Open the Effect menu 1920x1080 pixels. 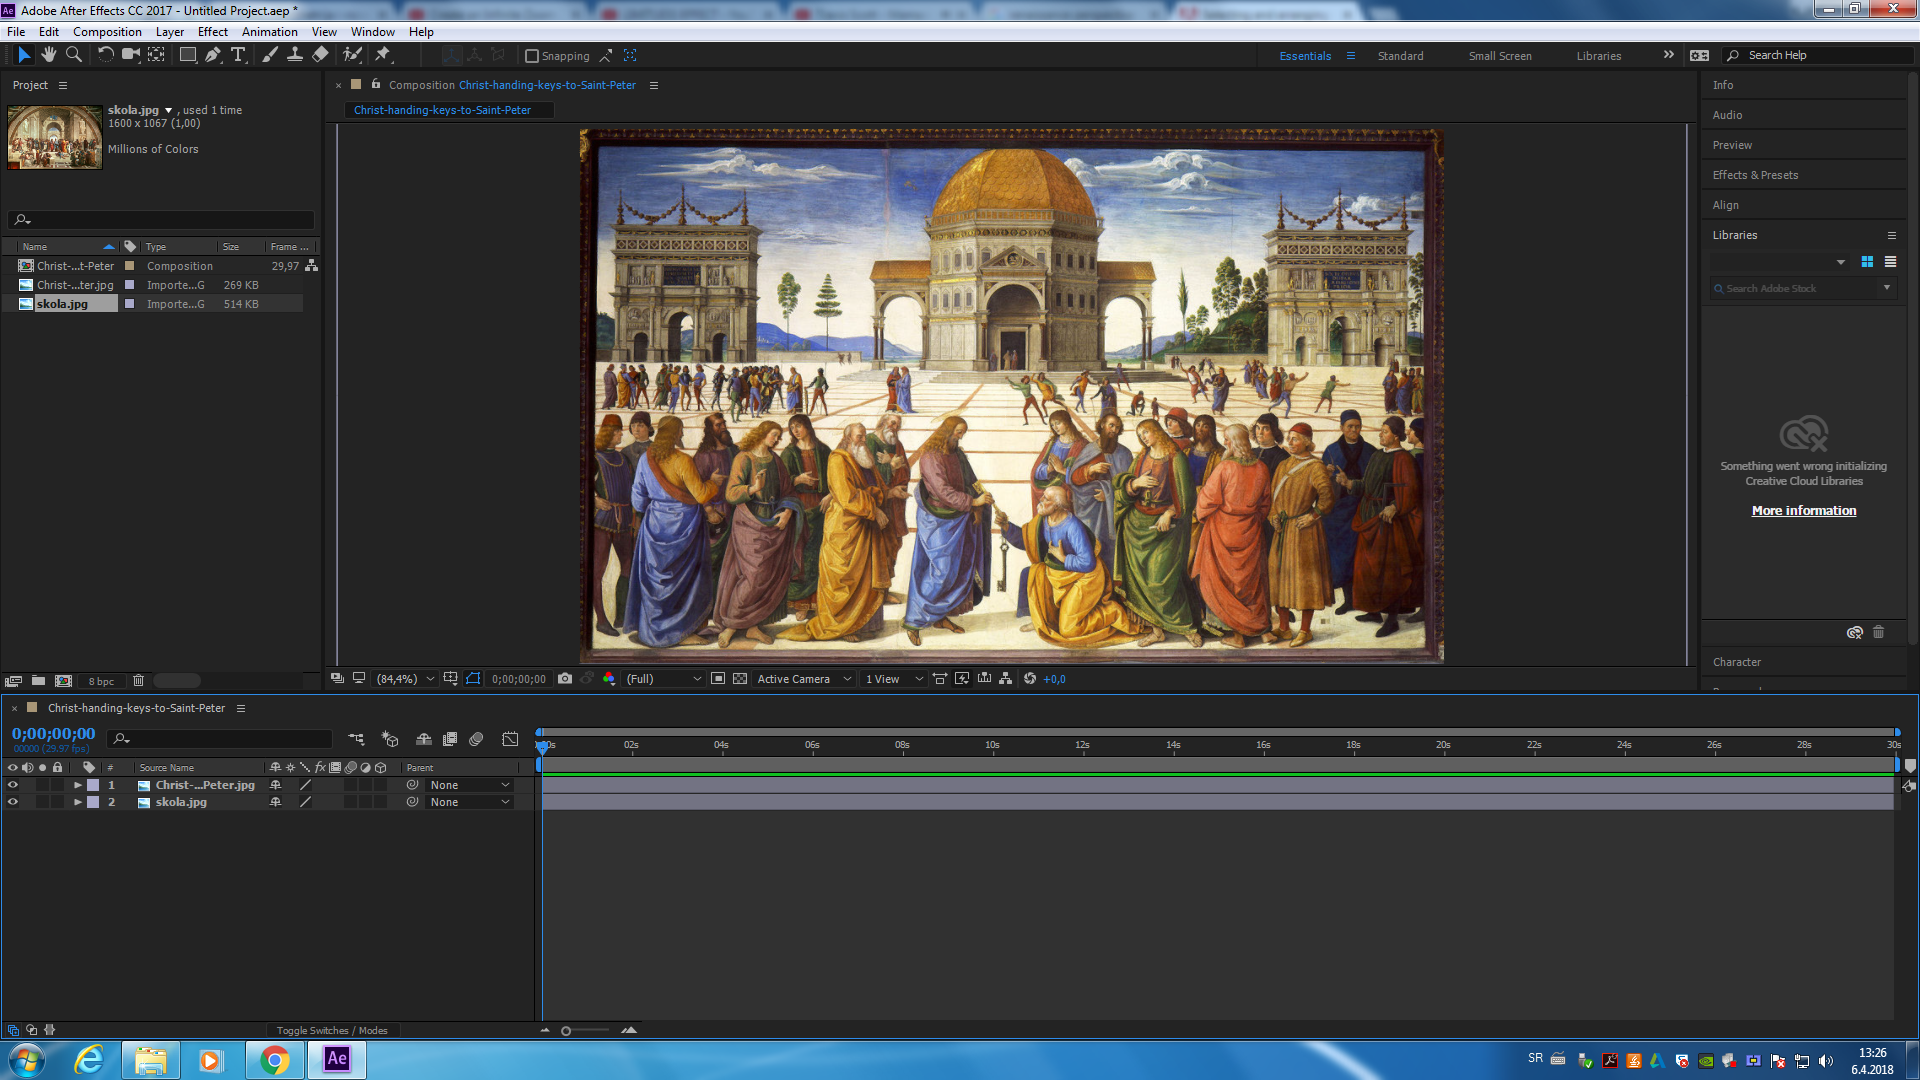click(x=213, y=32)
